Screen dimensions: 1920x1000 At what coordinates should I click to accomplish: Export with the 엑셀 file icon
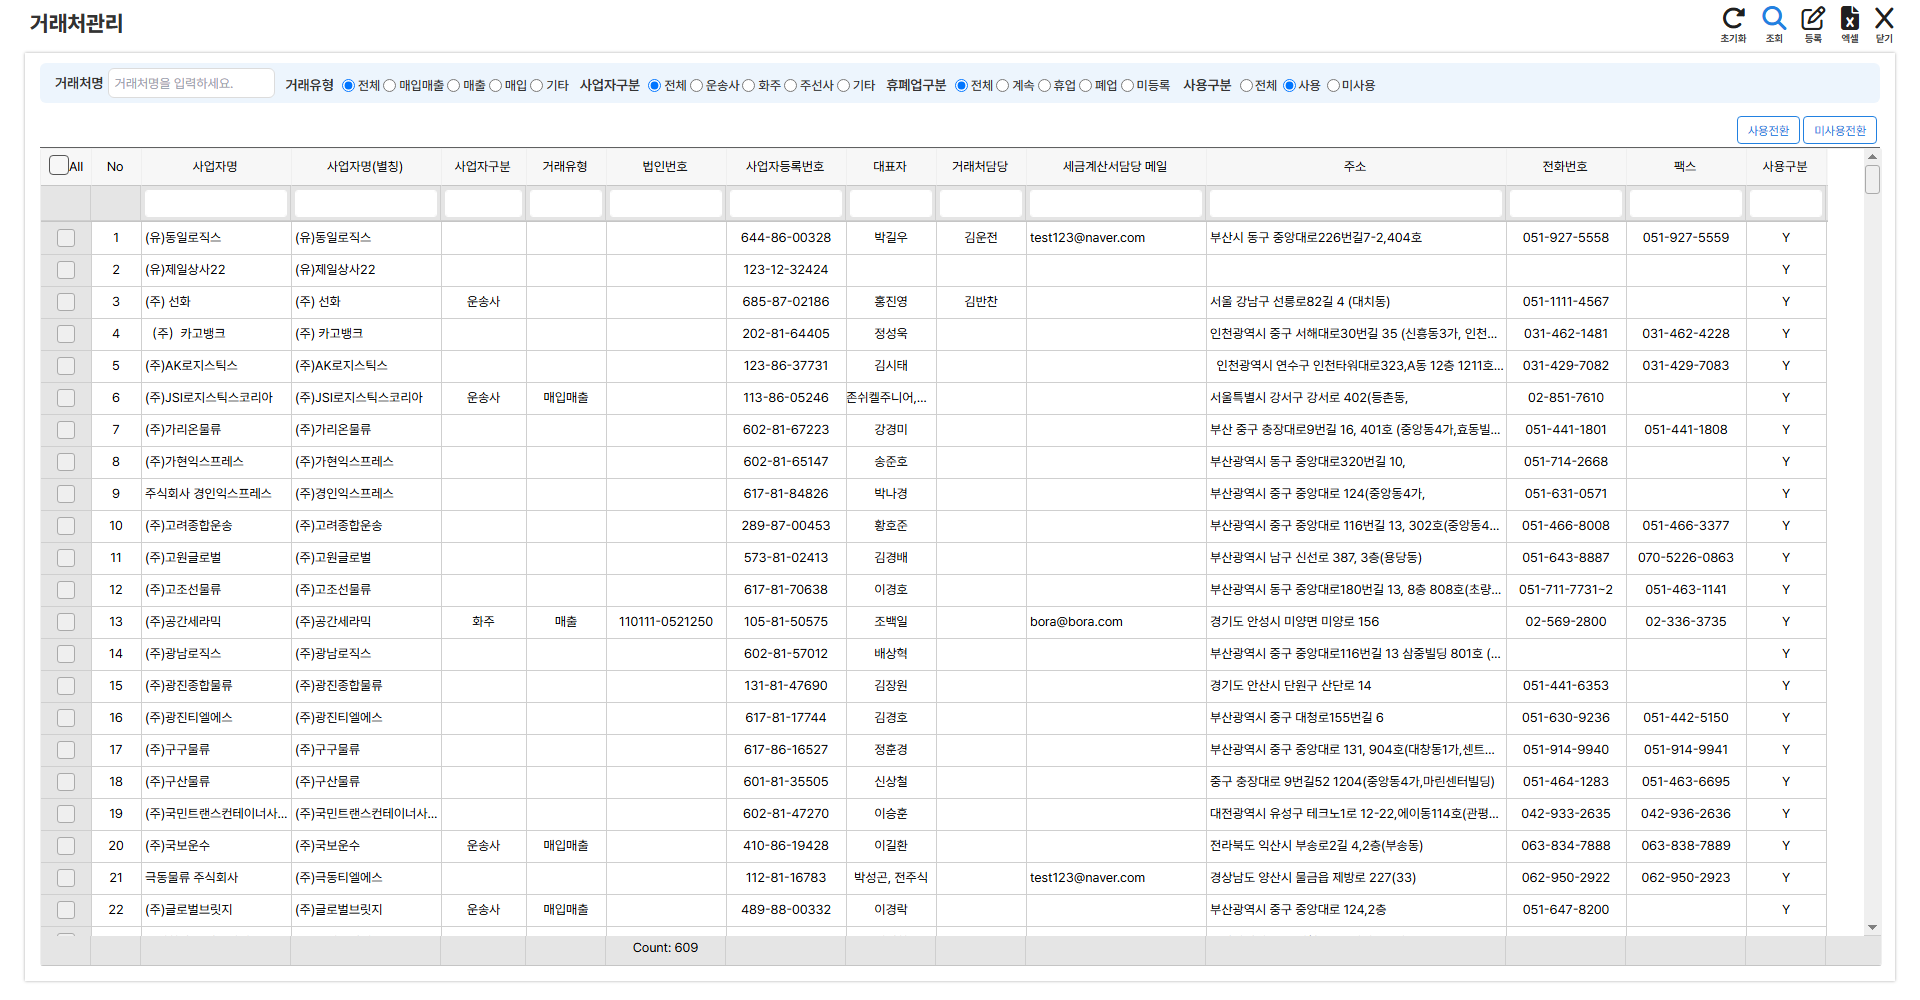coord(1850,18)
